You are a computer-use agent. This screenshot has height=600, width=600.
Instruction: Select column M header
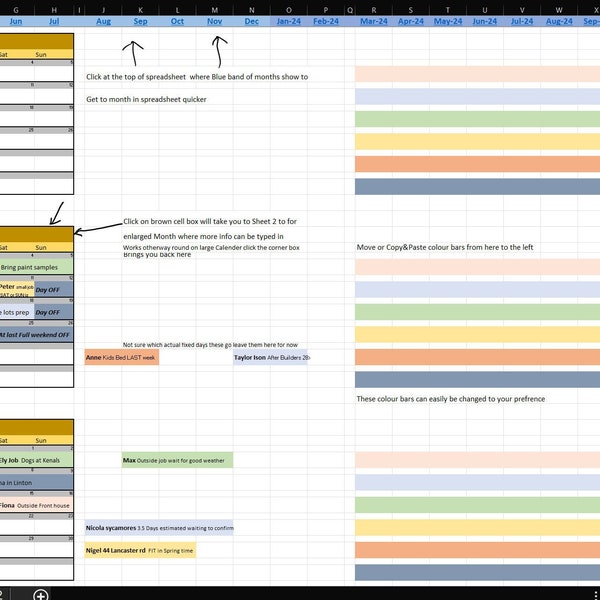[214, 10]
